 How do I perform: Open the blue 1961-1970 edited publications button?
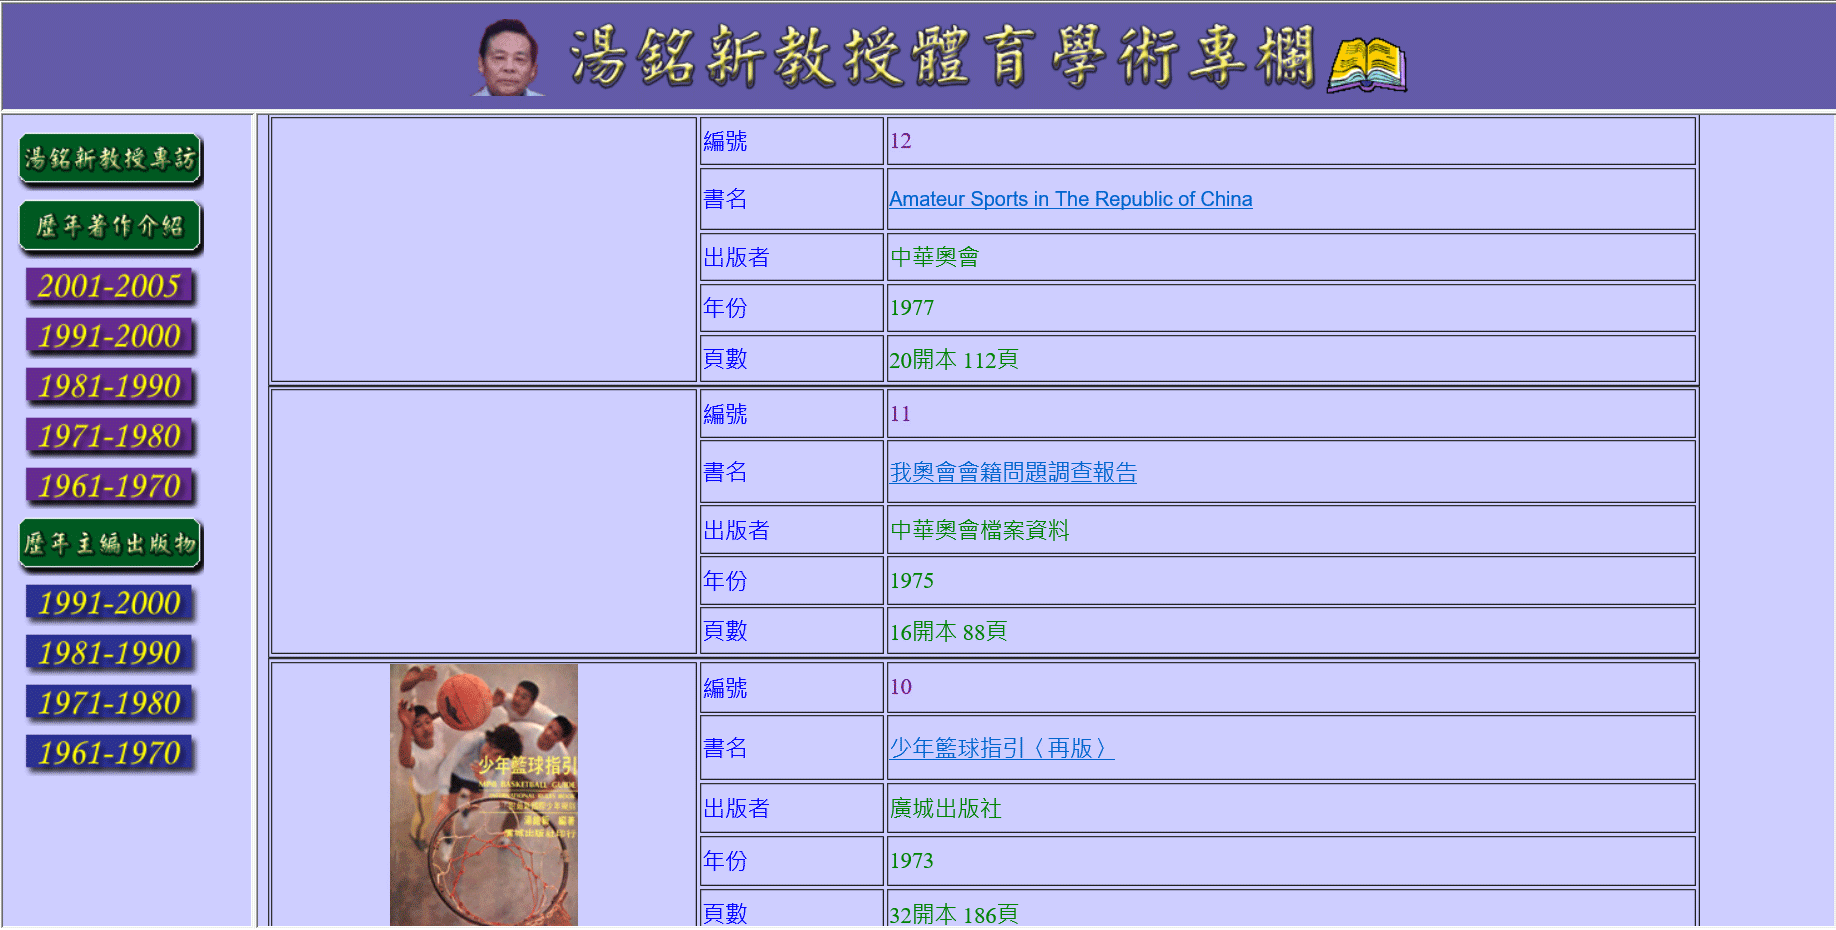point(110,754)
